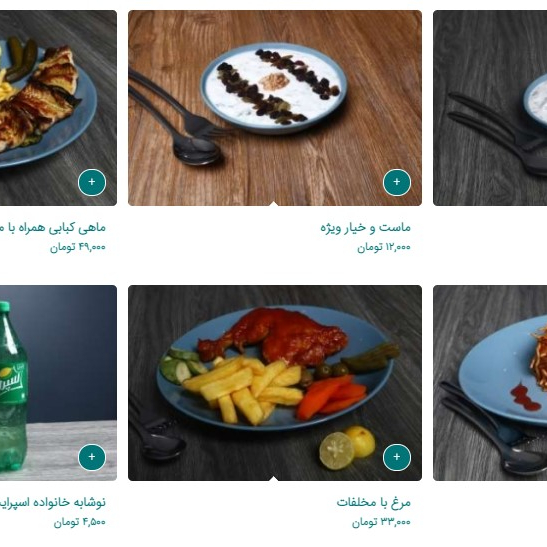Open the ماهی کبابی dish title

pyautogui.click(x=52, y=228)
